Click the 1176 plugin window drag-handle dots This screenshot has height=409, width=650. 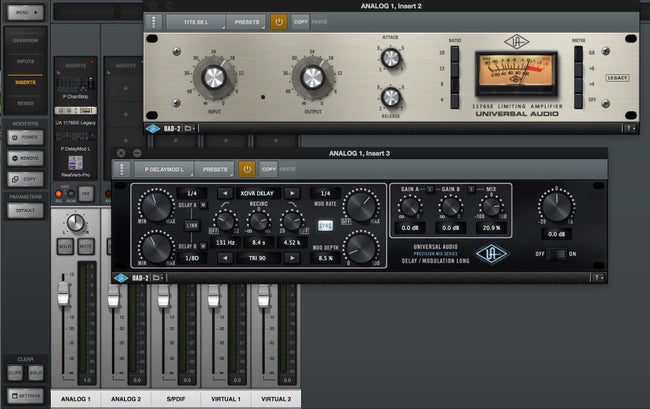152,20
